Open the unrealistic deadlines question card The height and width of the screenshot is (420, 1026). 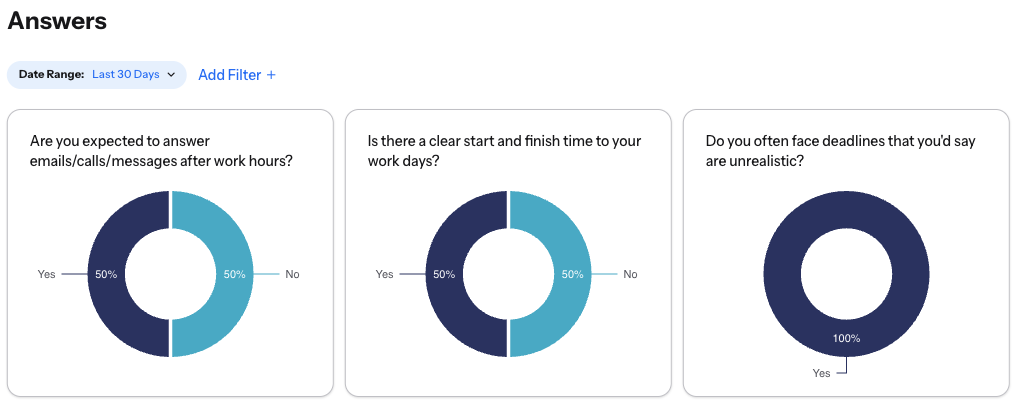846,253
